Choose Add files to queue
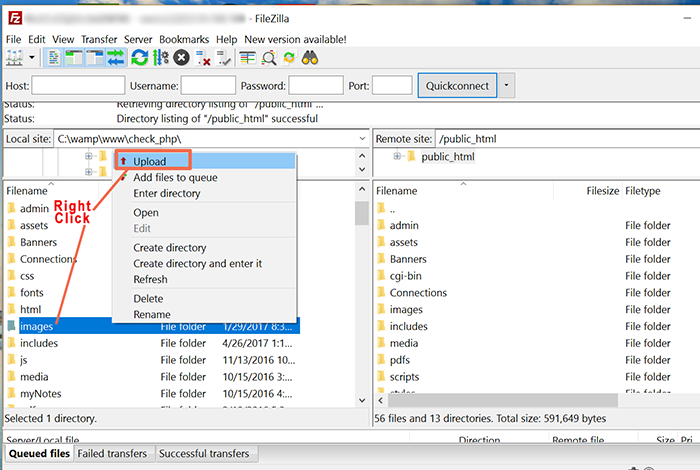This screenshot has height=470, width=700. (x=205, y=177)
